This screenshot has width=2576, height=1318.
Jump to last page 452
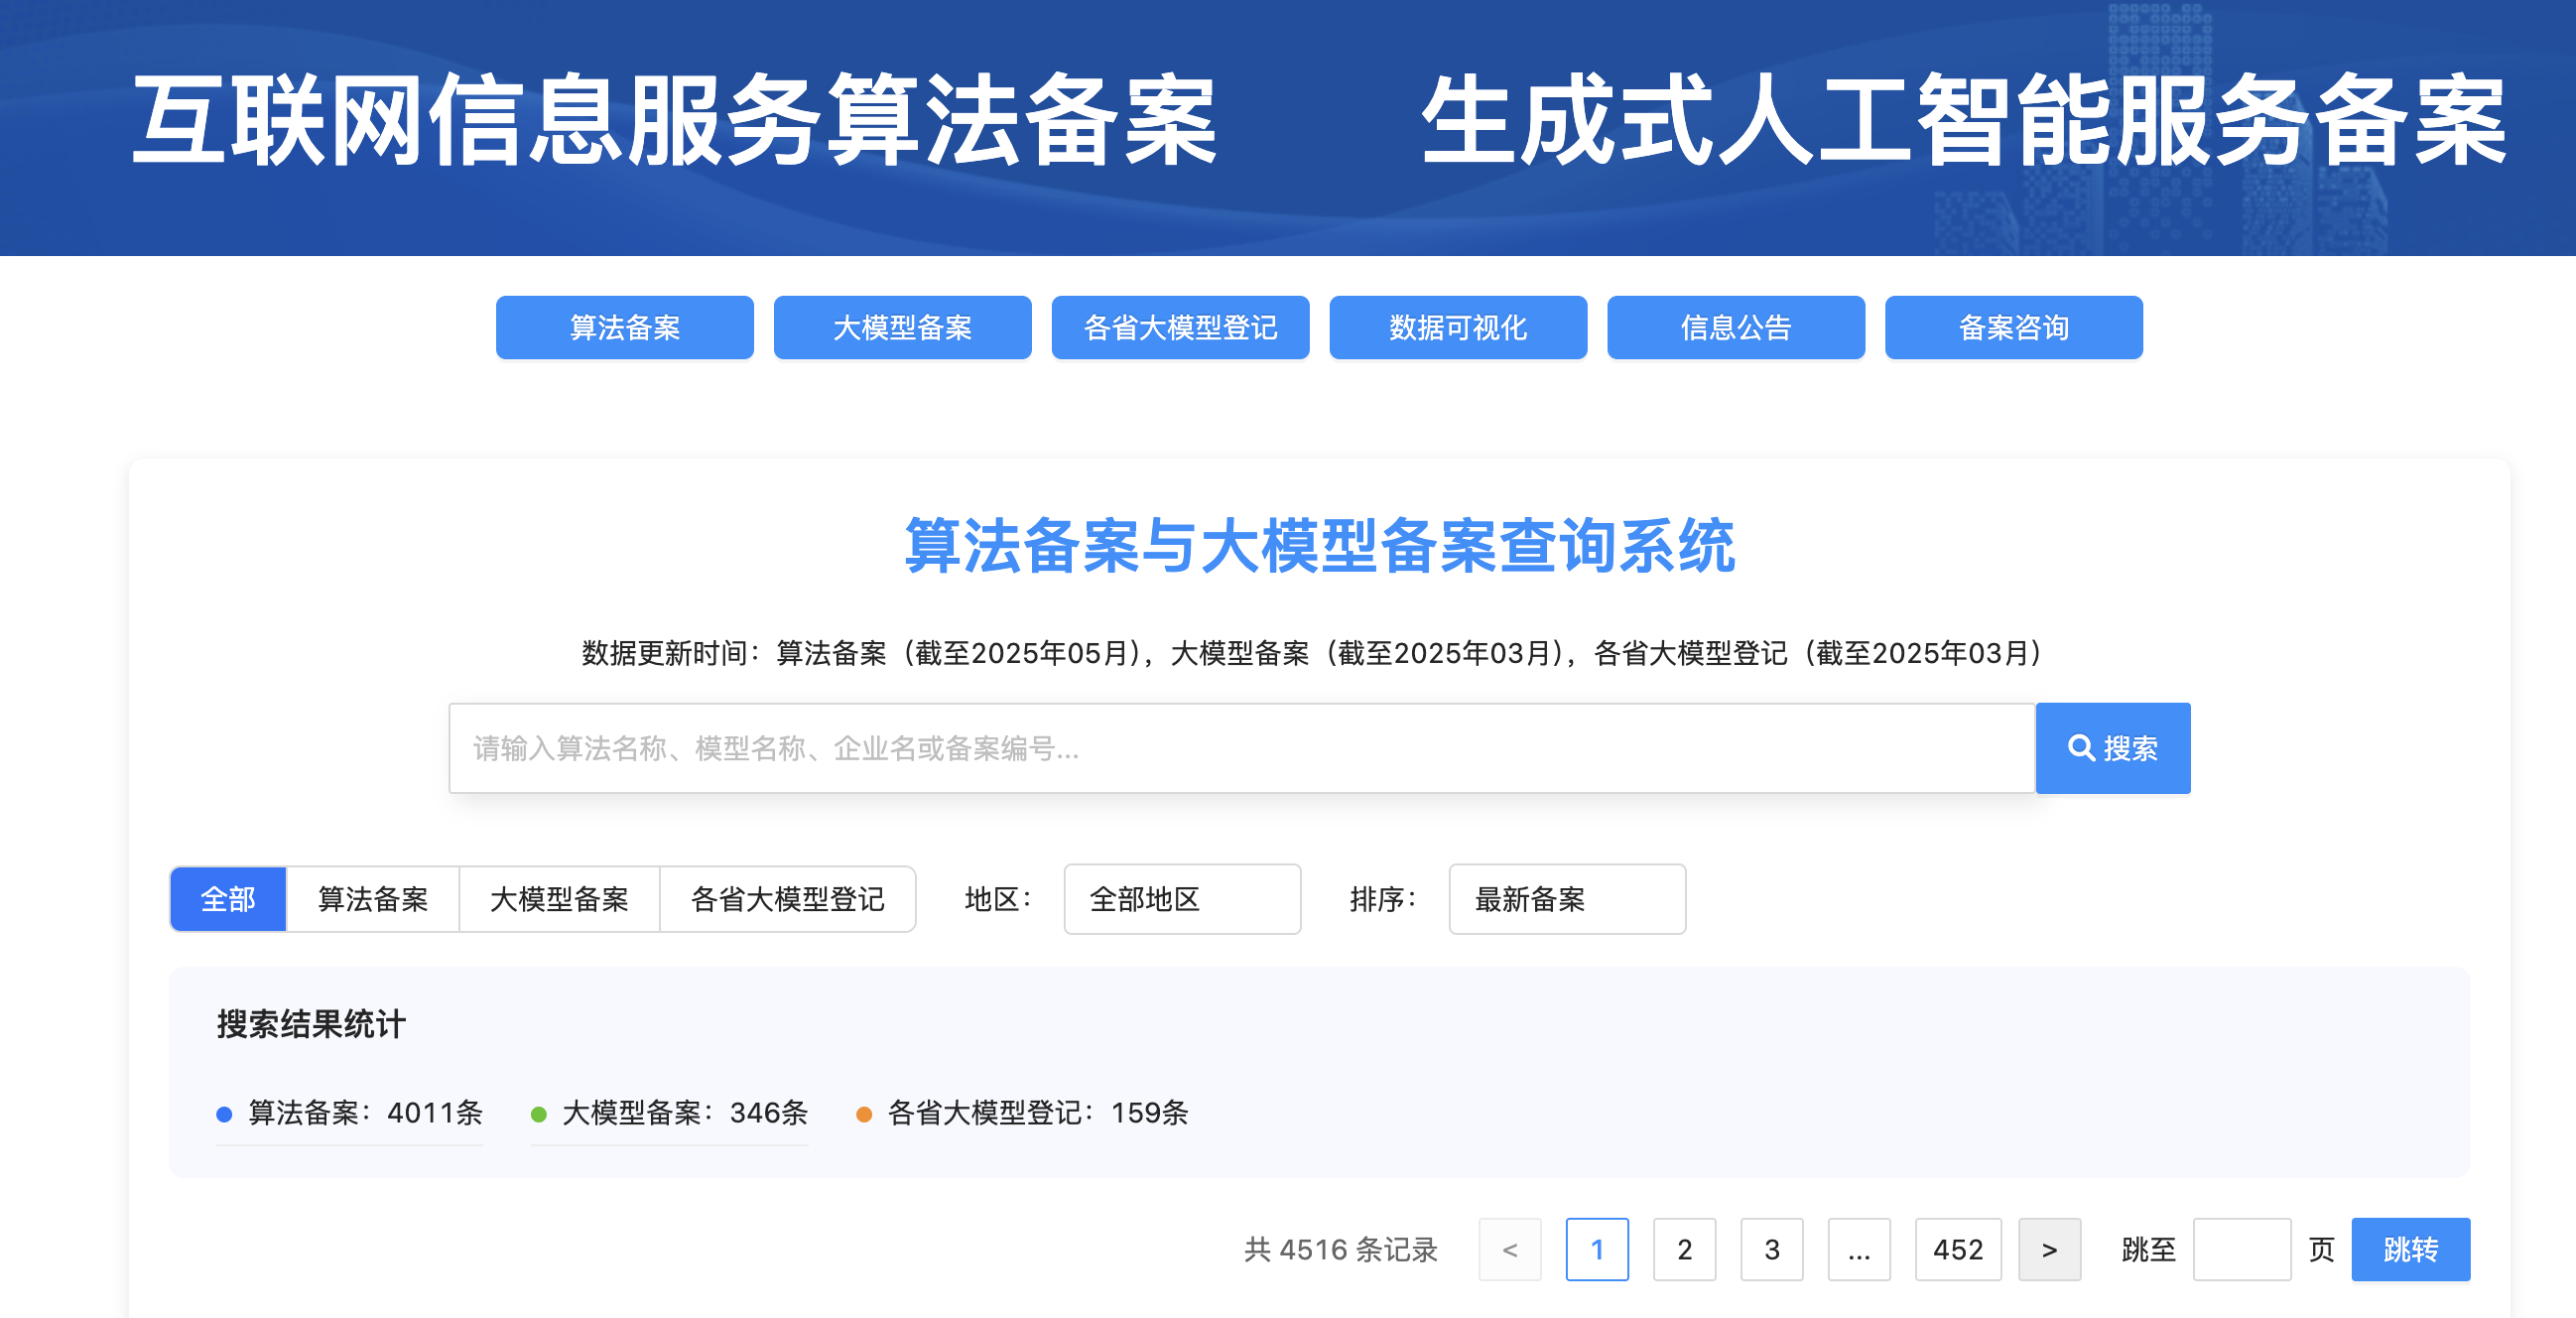[x=1957, y=1249]
